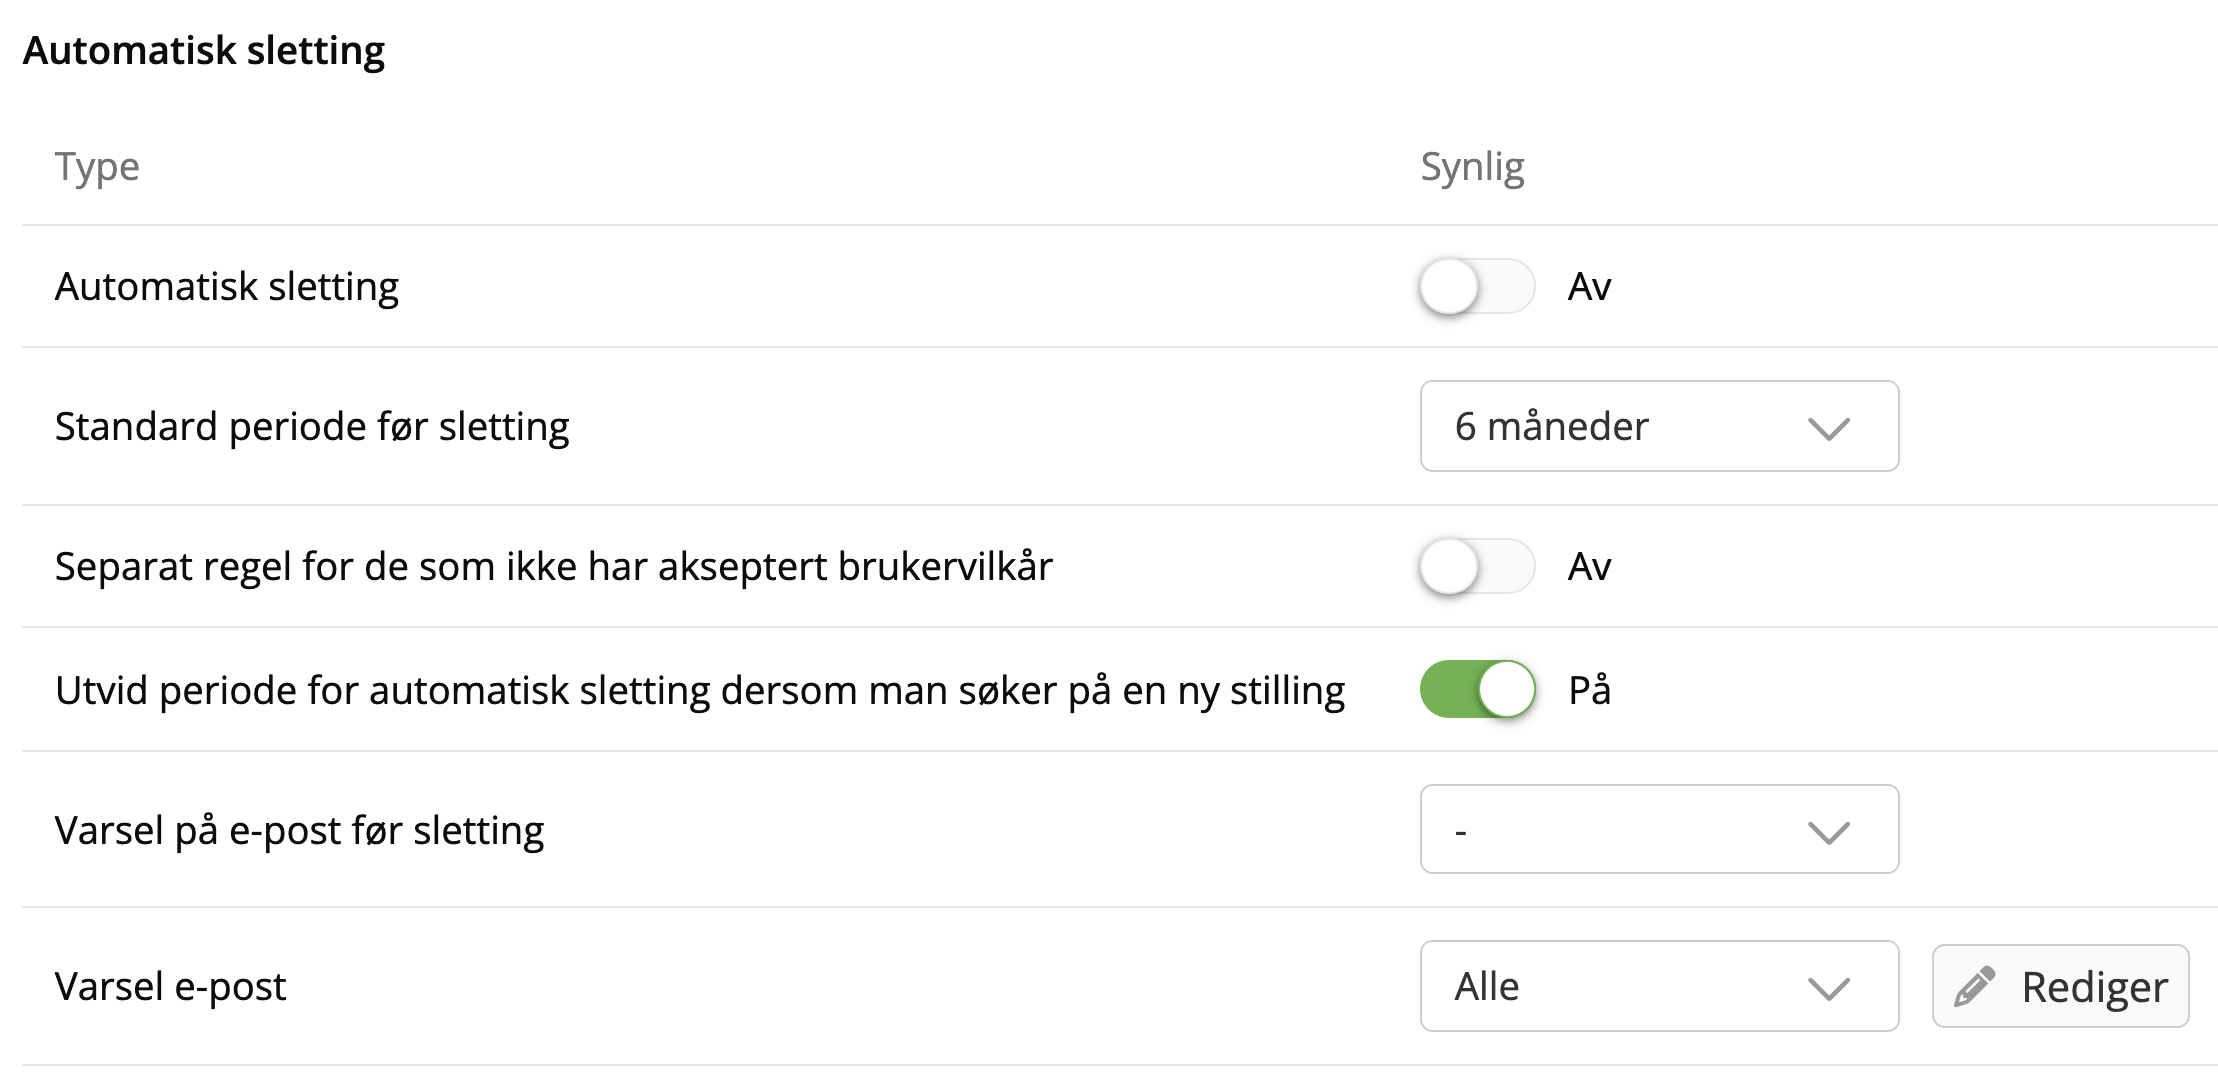The width and height of the screenshot is (2218, 1078).
Task: Click the Av label beside Automatisk sletting
Action: pos(1589,288)
